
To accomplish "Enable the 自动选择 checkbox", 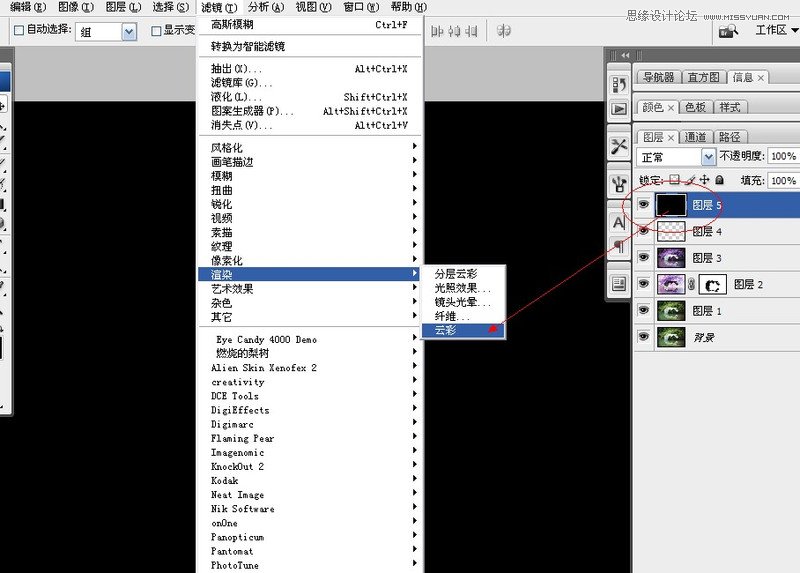I will tap(19, 30).
